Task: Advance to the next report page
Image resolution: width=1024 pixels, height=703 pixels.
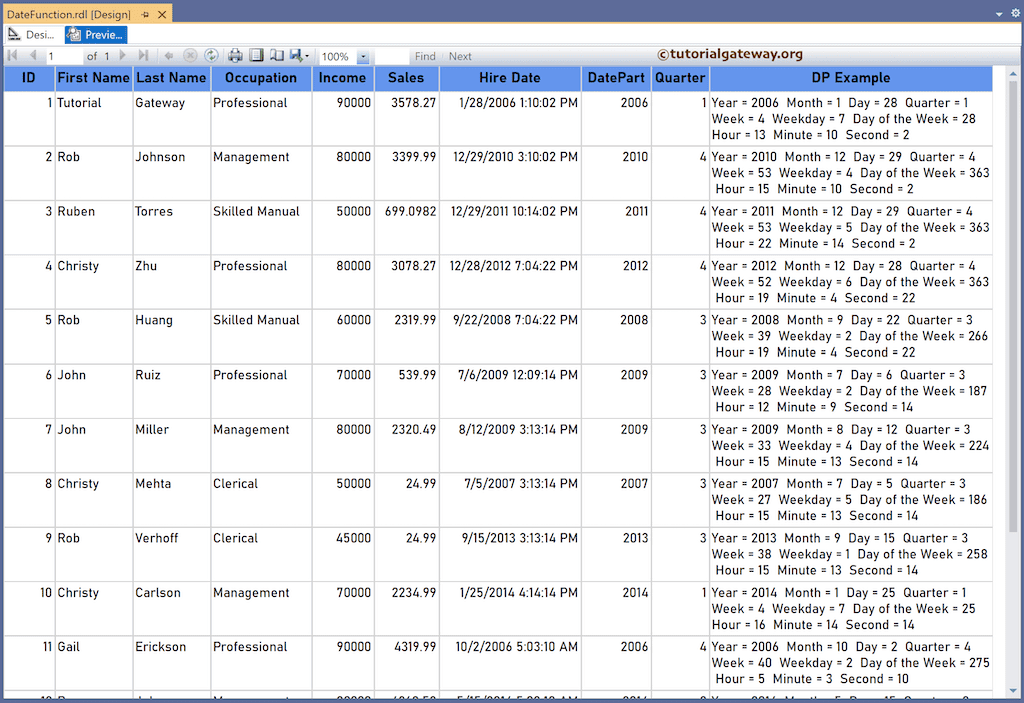Action: coord(122,56)
